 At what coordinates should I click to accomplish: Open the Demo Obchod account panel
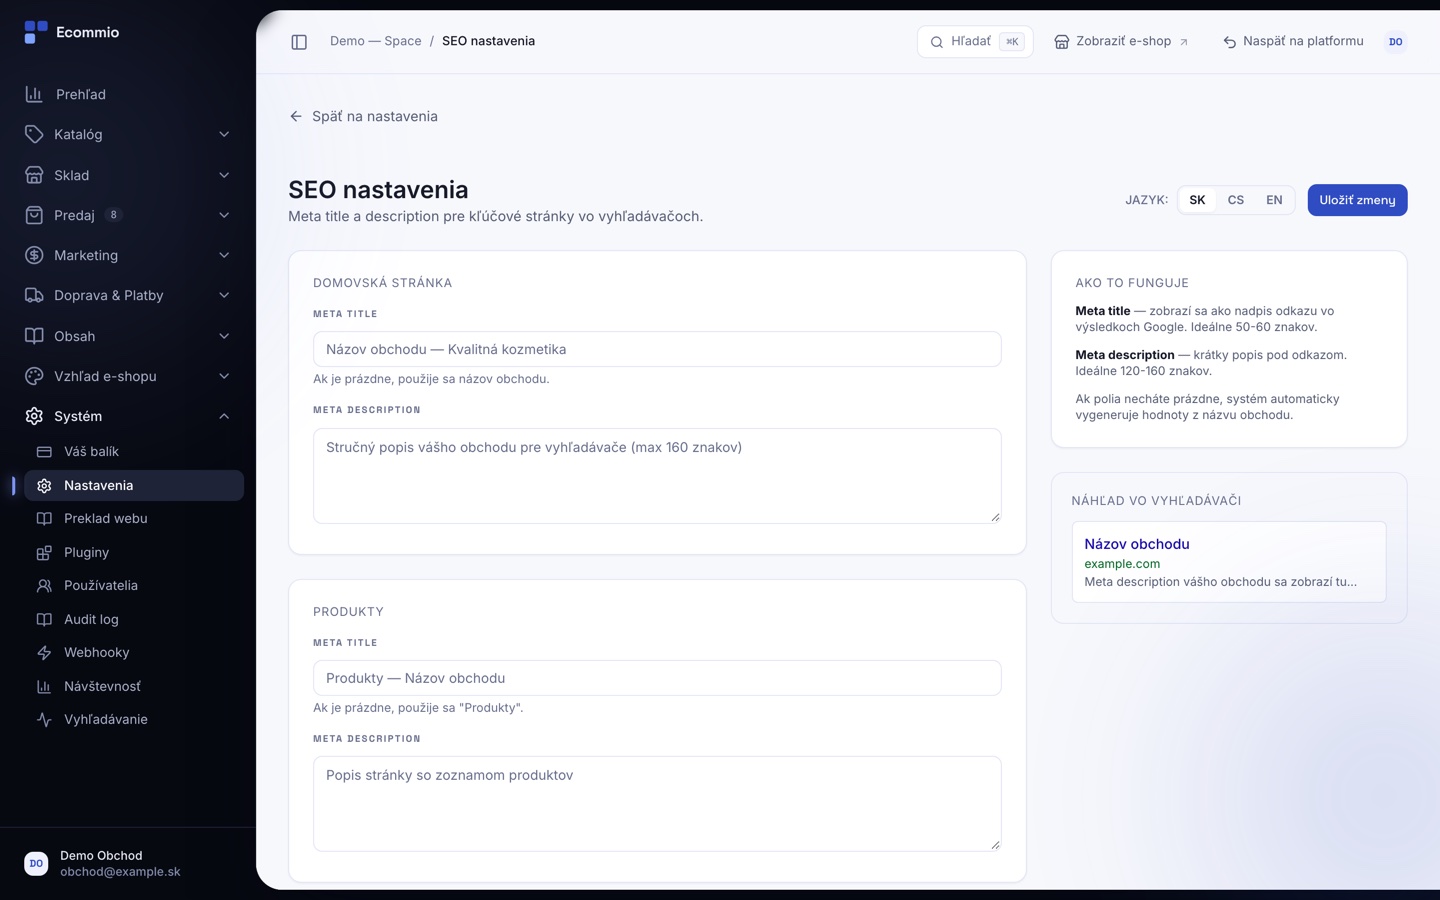[128, 864]
